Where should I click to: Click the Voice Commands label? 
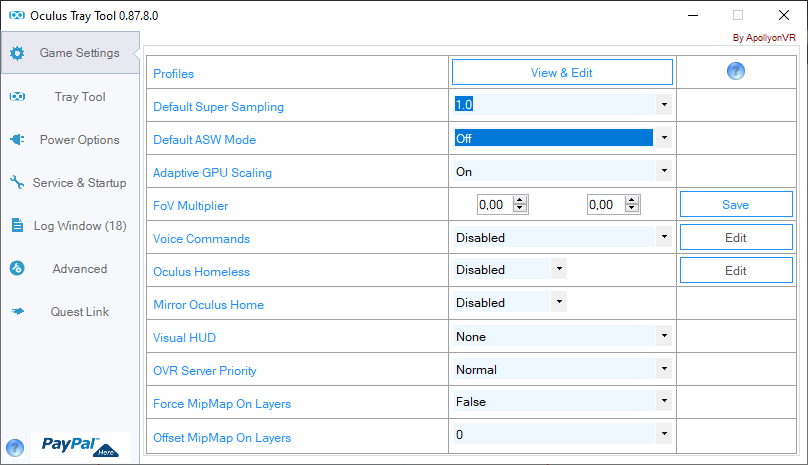[x=201, y=239]
